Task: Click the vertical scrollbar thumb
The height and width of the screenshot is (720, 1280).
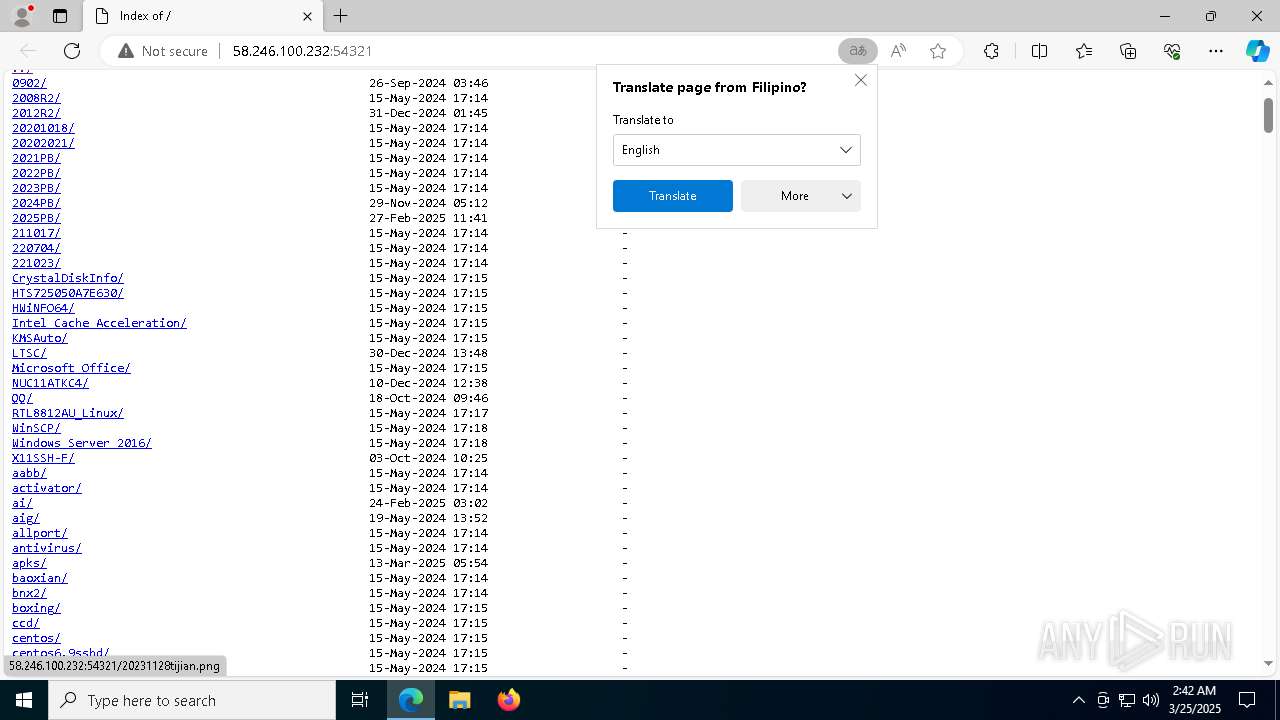Action: click(1268, 115)
